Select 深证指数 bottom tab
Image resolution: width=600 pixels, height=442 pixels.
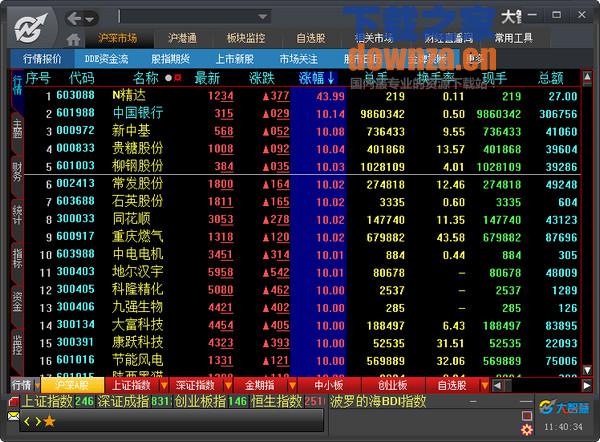tap(195, 385)
